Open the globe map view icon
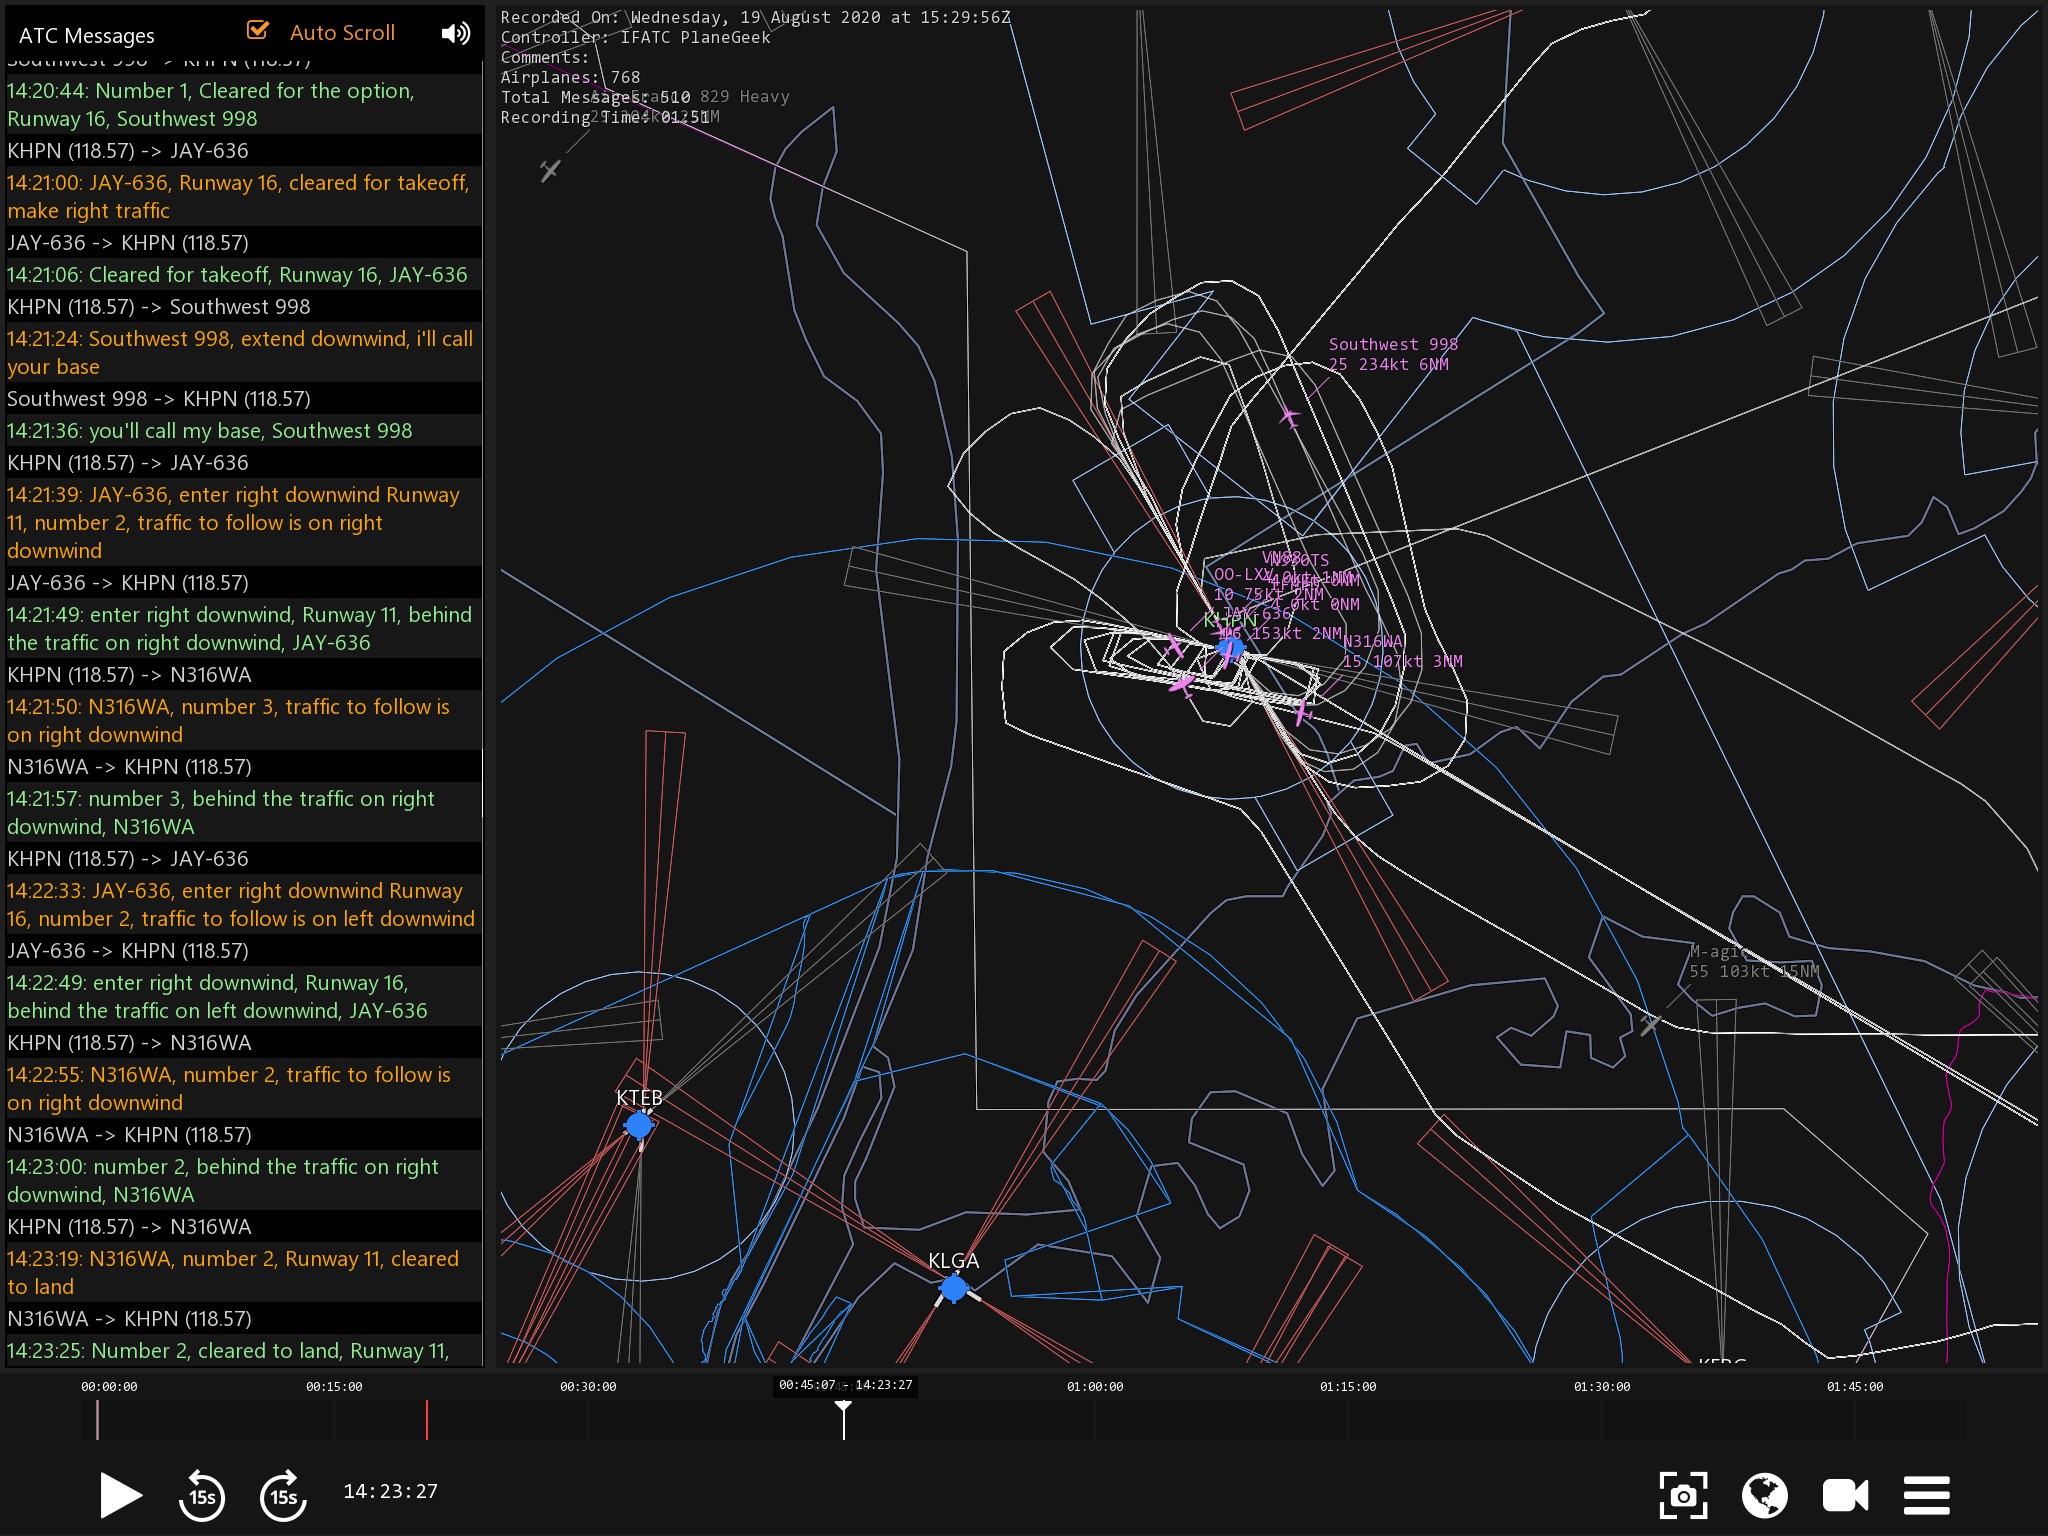2048x1536 pixels. pyautogui.click(x=1764, y=1496)
